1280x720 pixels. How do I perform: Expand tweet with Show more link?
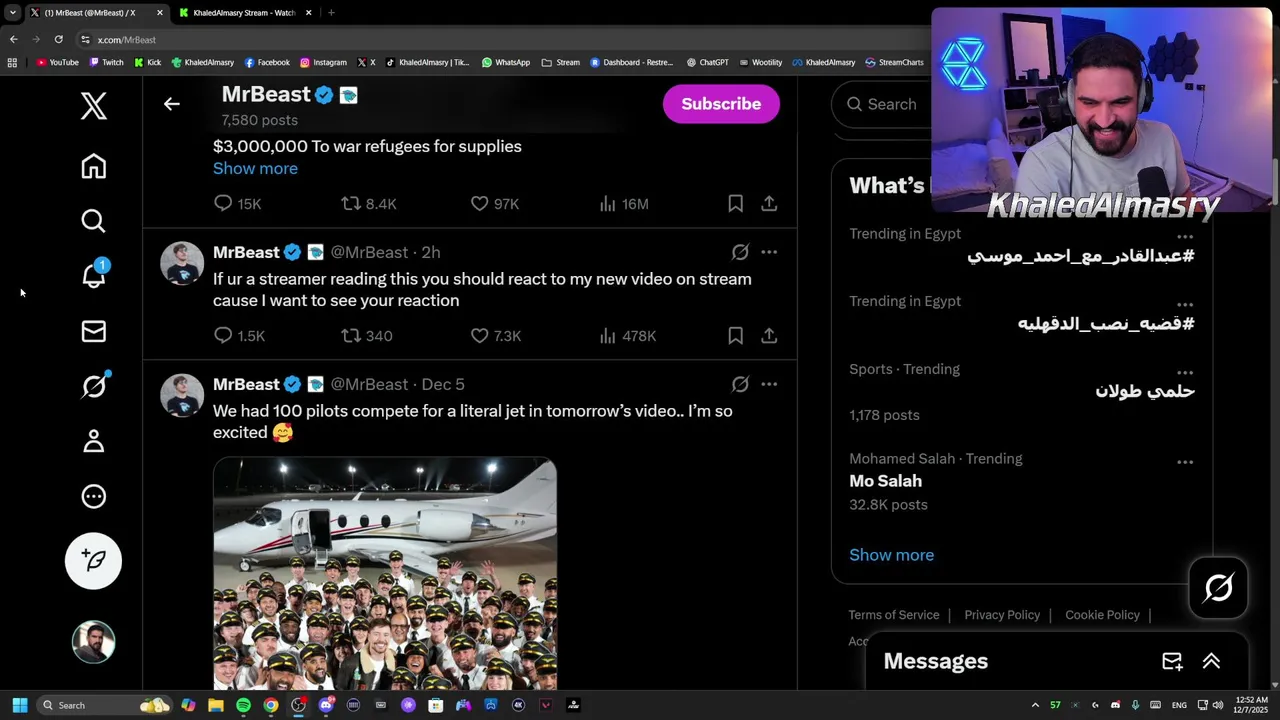pyautogui.click(x=255, y=168)
